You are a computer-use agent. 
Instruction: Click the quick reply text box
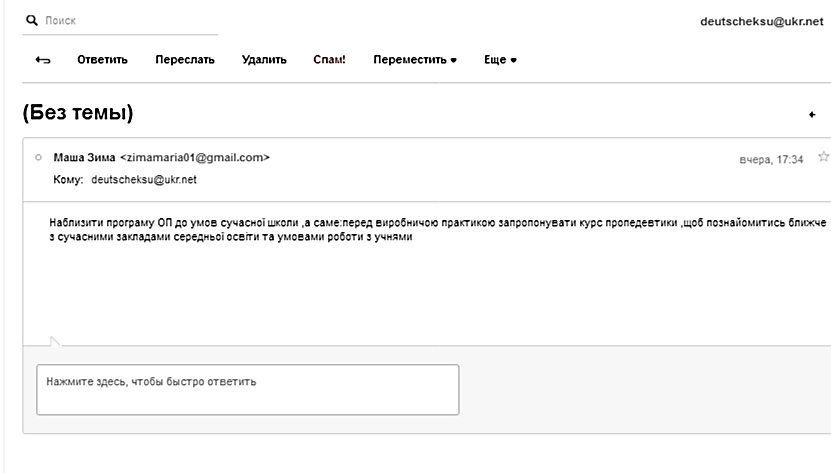[247, 390]
